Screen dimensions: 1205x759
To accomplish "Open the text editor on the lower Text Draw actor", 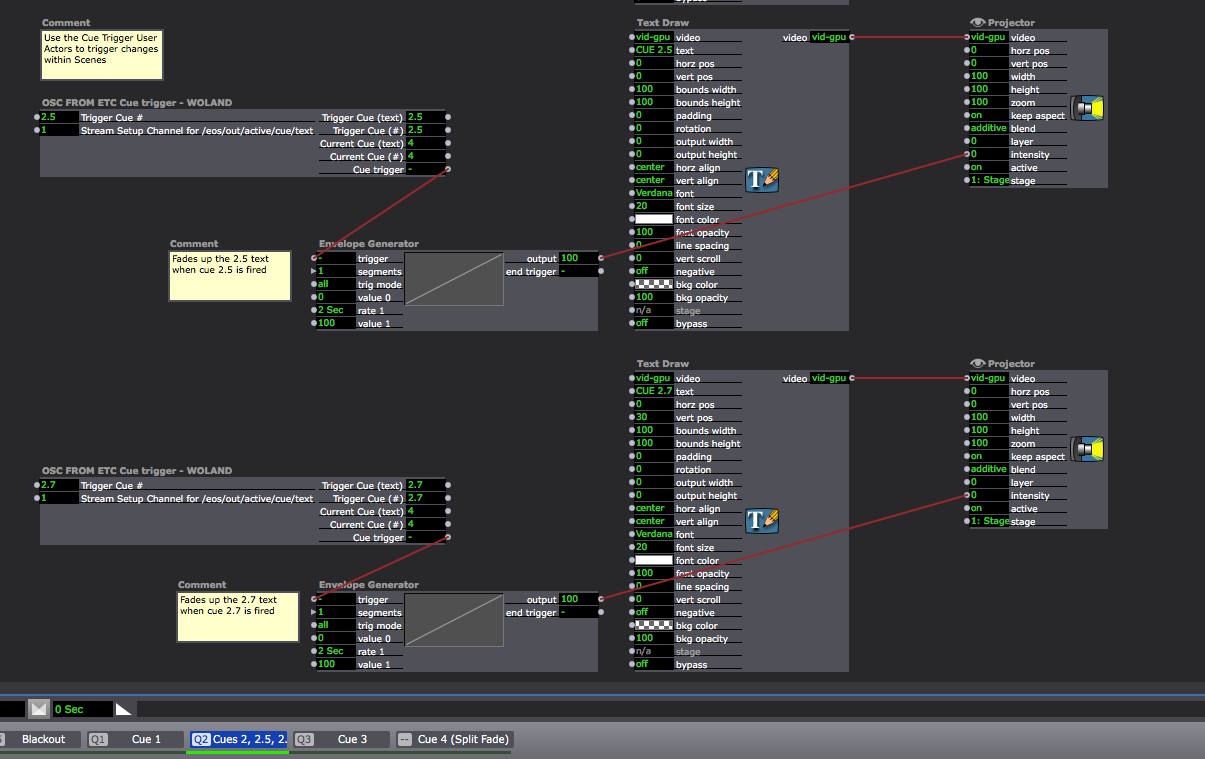I will click(x=761, y=520).
